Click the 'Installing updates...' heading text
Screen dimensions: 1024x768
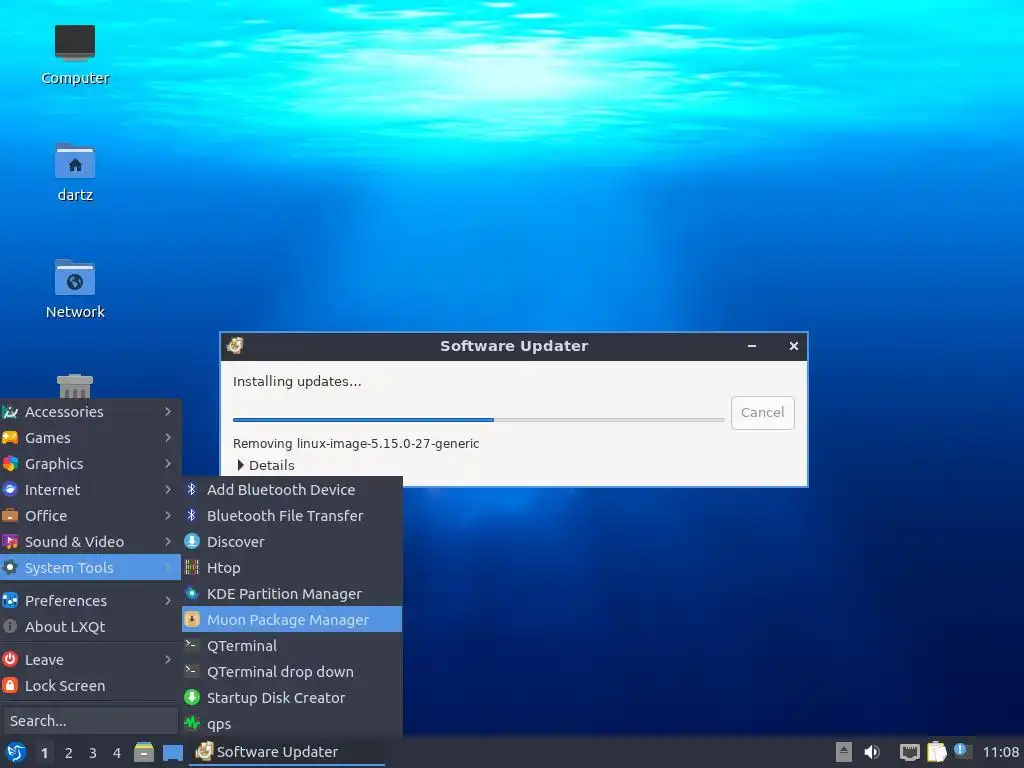[297, 381]
